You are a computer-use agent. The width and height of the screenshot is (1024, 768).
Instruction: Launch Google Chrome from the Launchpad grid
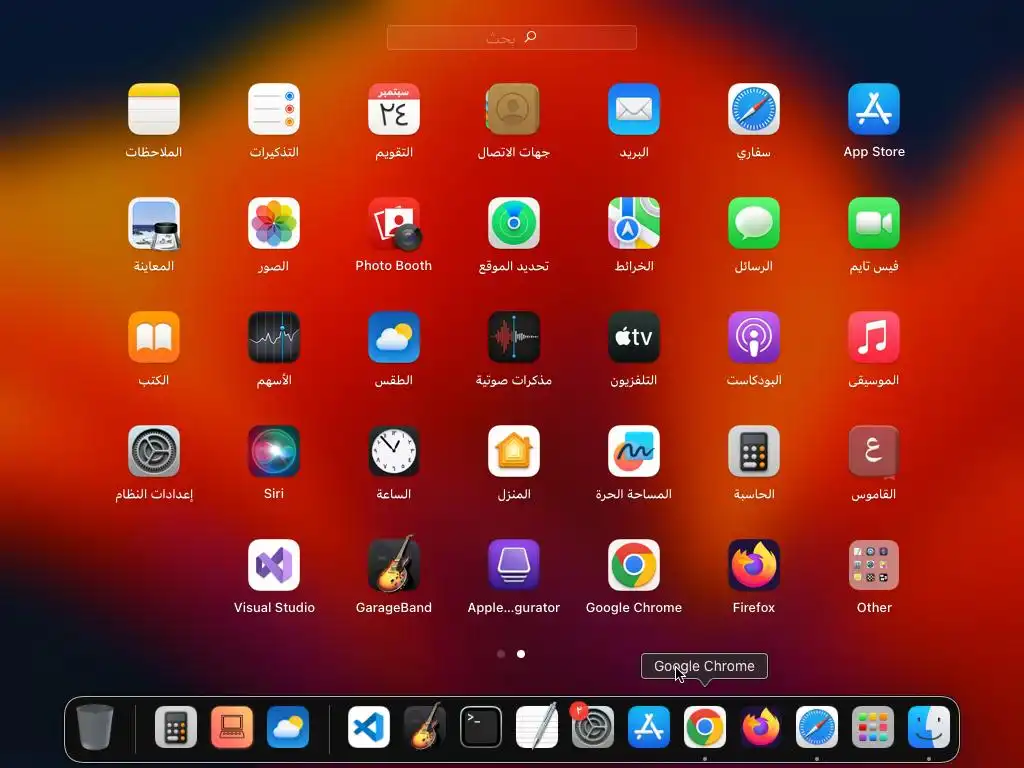point(633,565)
